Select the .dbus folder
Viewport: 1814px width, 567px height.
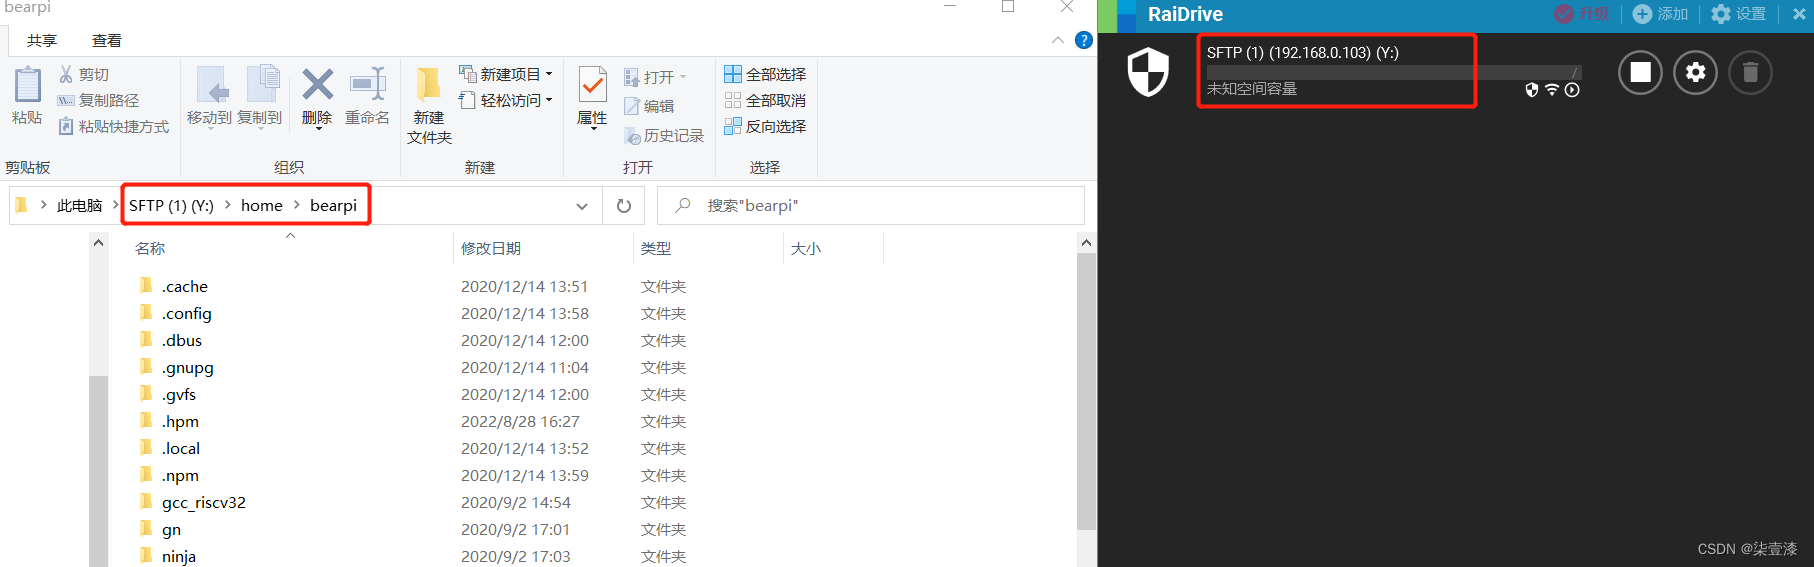tap(182, 340)
